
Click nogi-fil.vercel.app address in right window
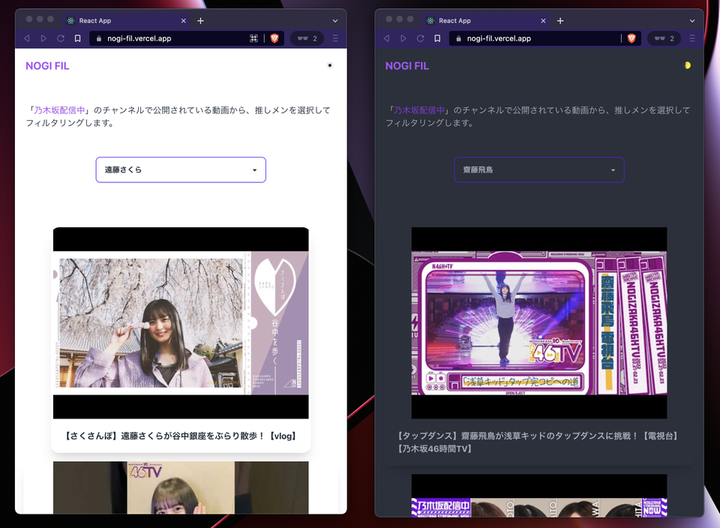pyautogui.click(x=499, y=39)
